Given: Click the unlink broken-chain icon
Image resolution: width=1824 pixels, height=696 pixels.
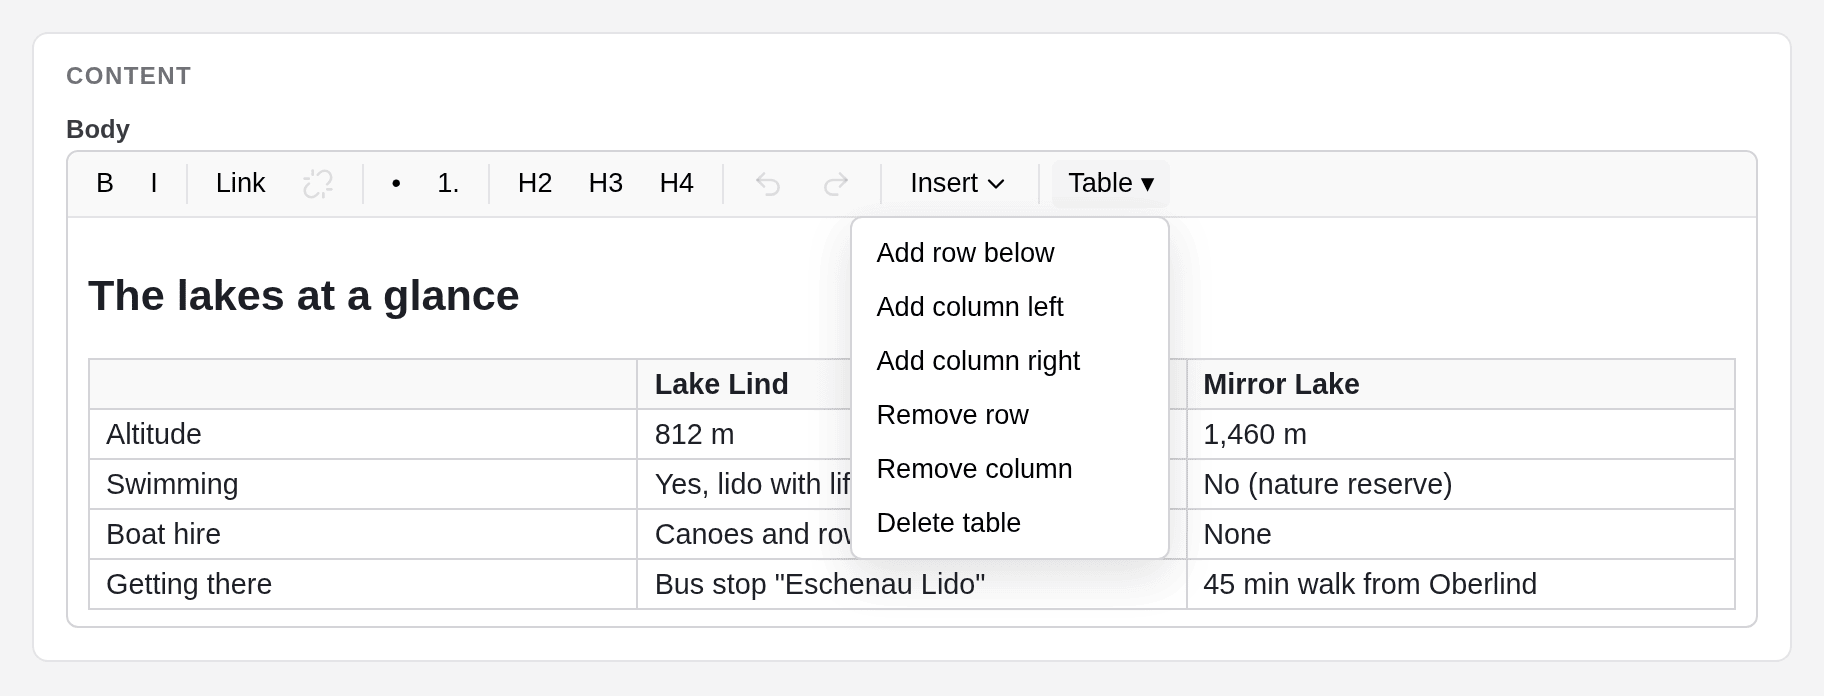Looking at the screenshot, I should click(318, 184).
